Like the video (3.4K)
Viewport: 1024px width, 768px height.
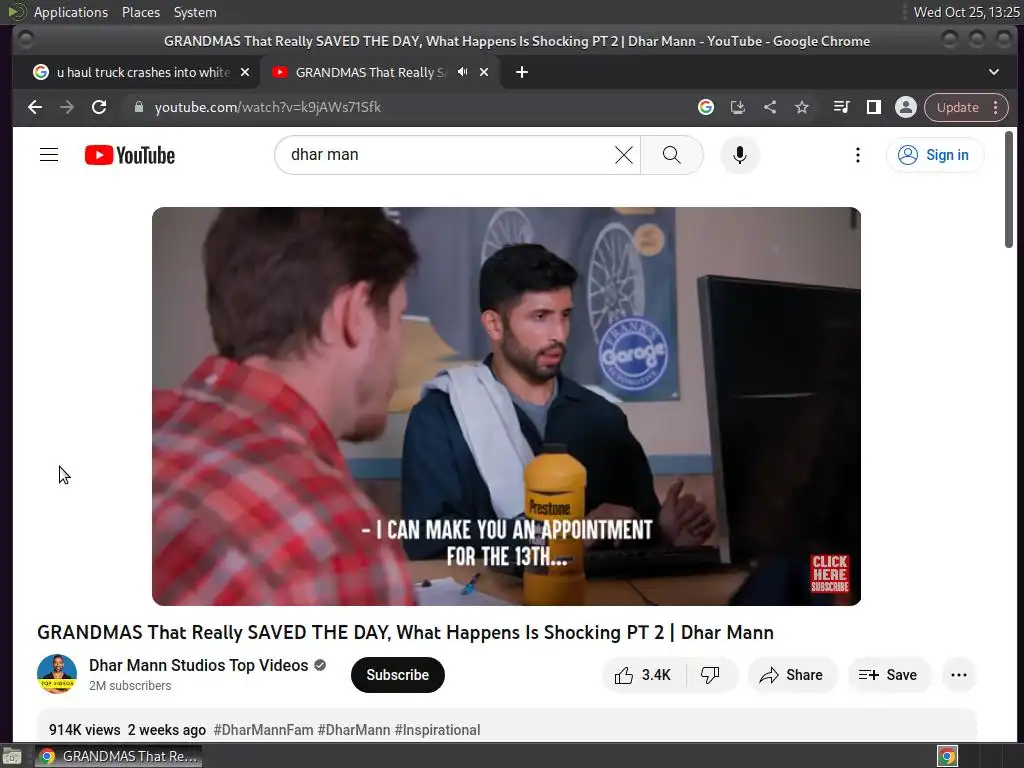643,675
